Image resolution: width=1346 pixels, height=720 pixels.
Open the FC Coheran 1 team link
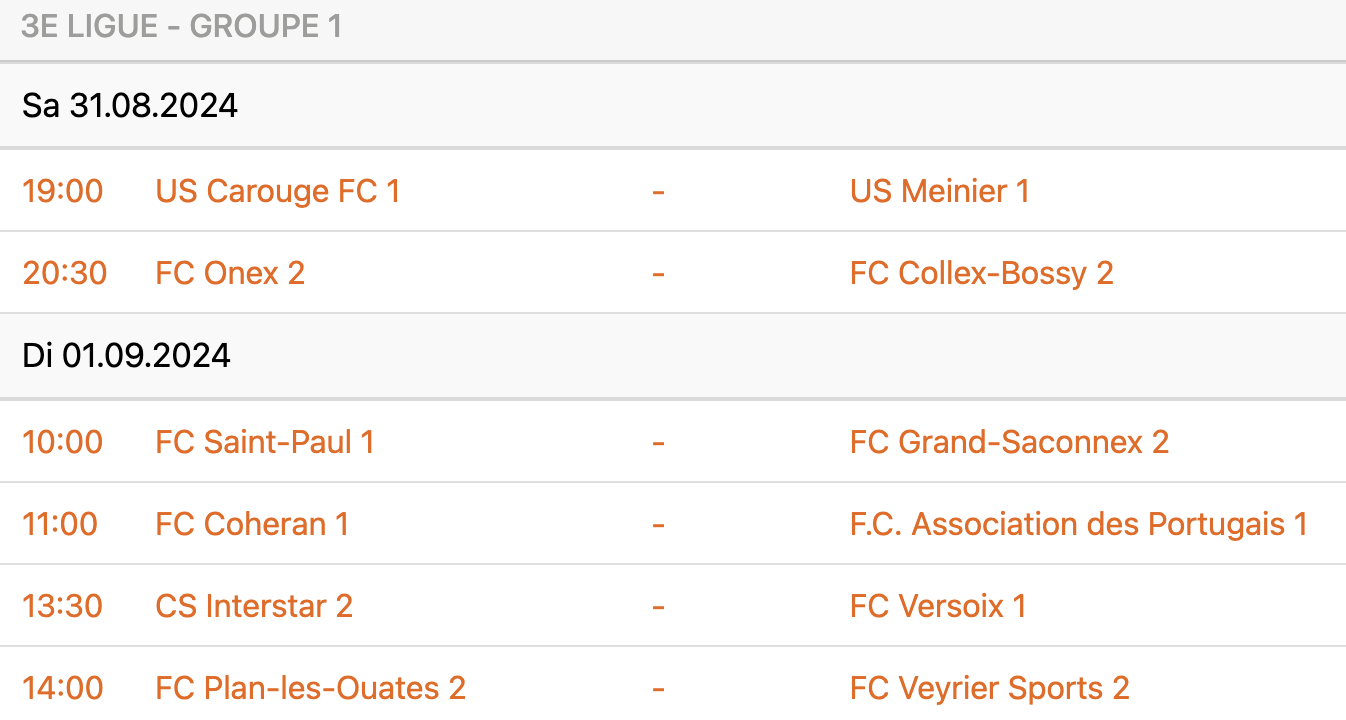pyautogui.click(x=252, y=524)
